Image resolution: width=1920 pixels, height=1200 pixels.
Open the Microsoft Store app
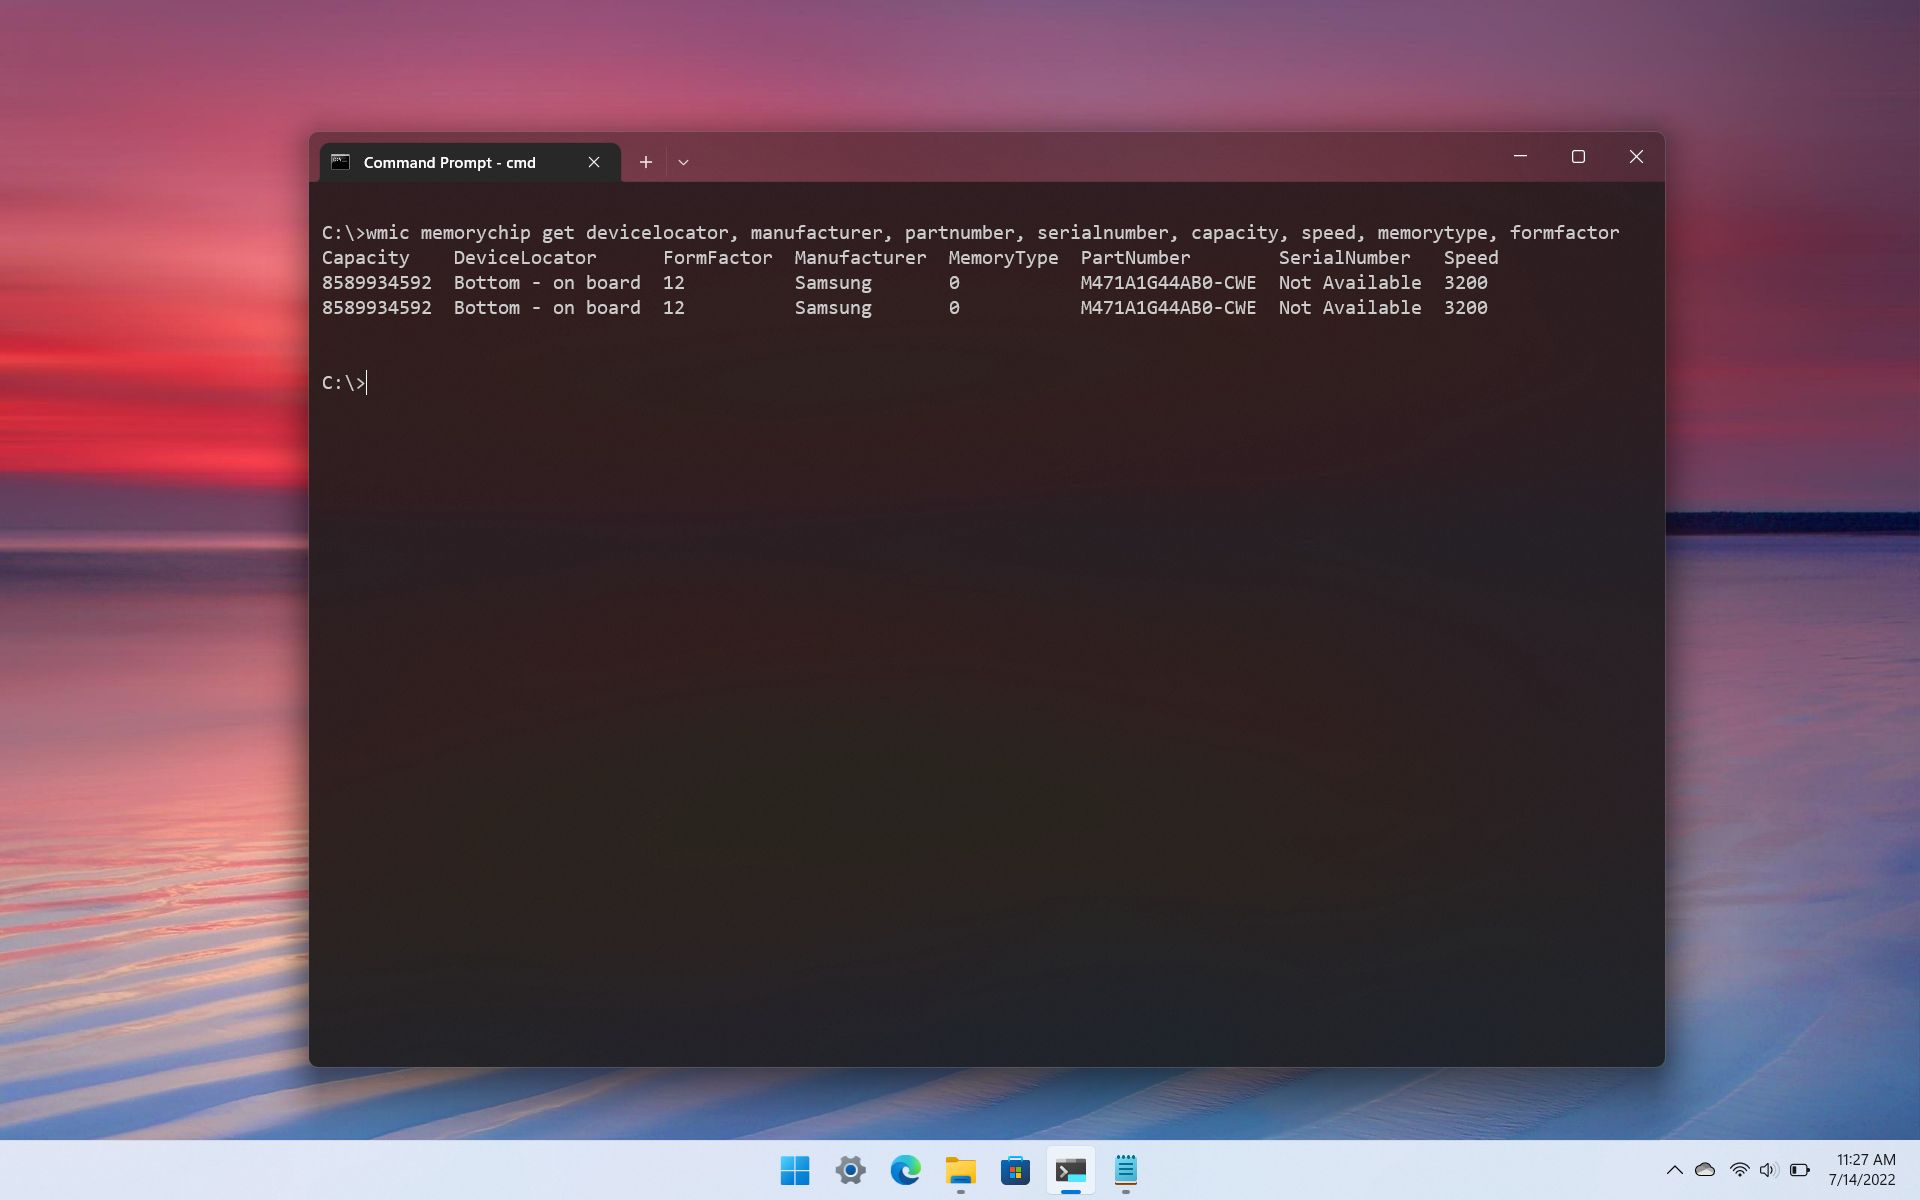click(1016, 1170)
